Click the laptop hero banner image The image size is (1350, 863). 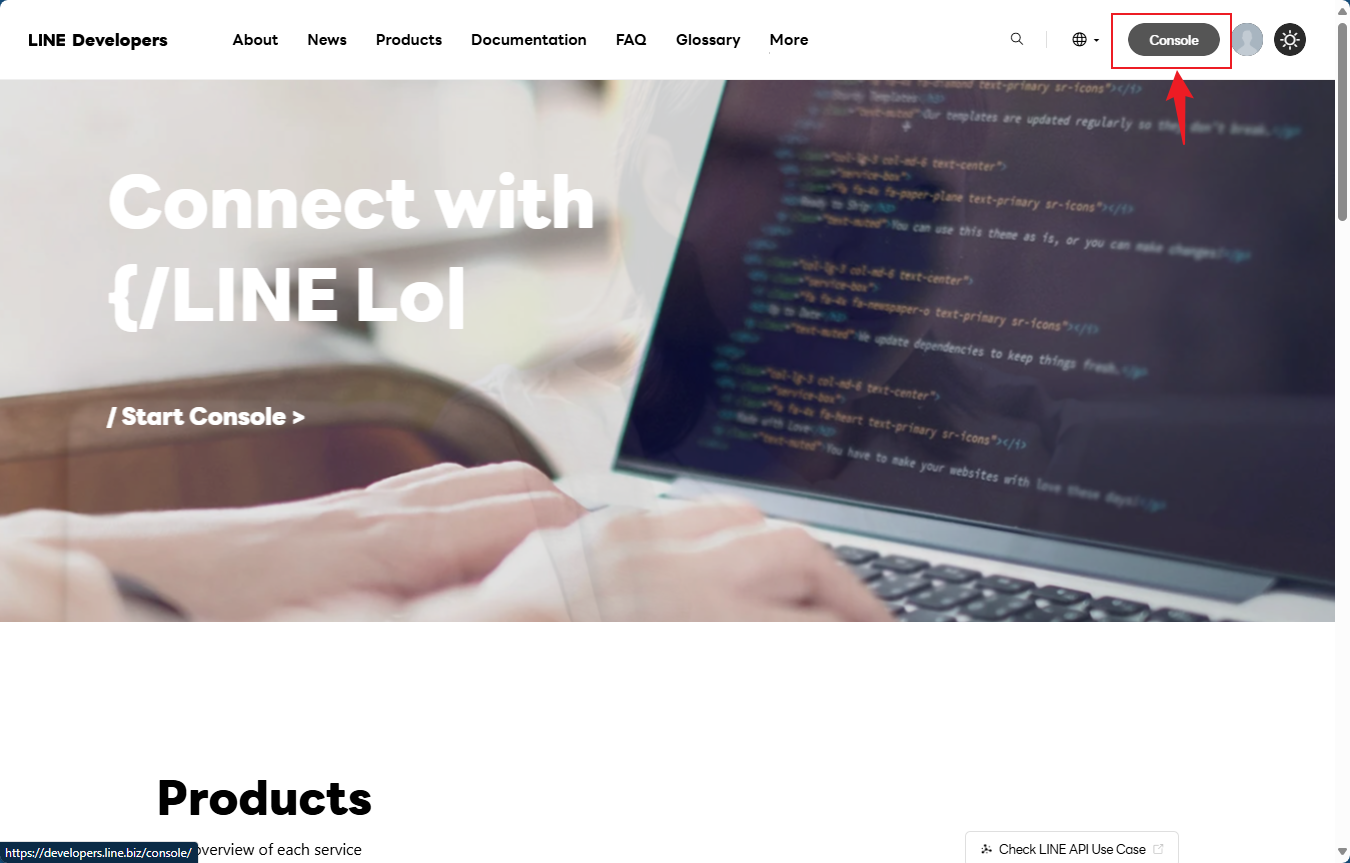[x=667, y=350]
